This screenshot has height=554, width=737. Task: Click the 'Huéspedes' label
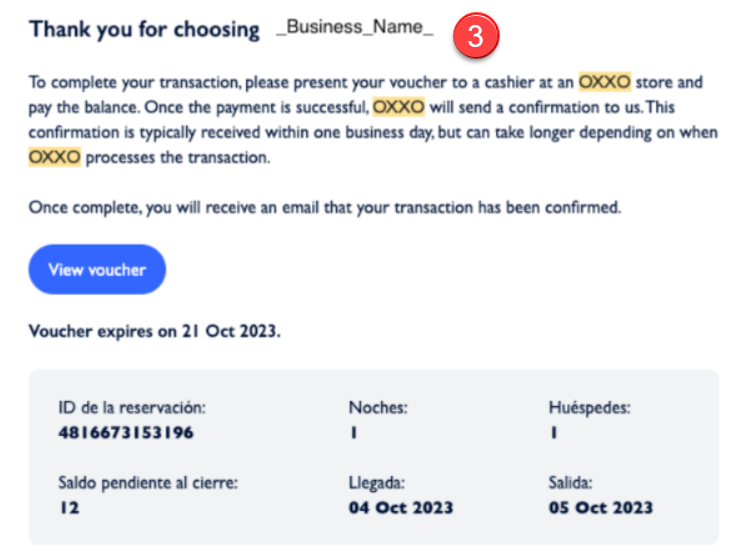(589, 408)
